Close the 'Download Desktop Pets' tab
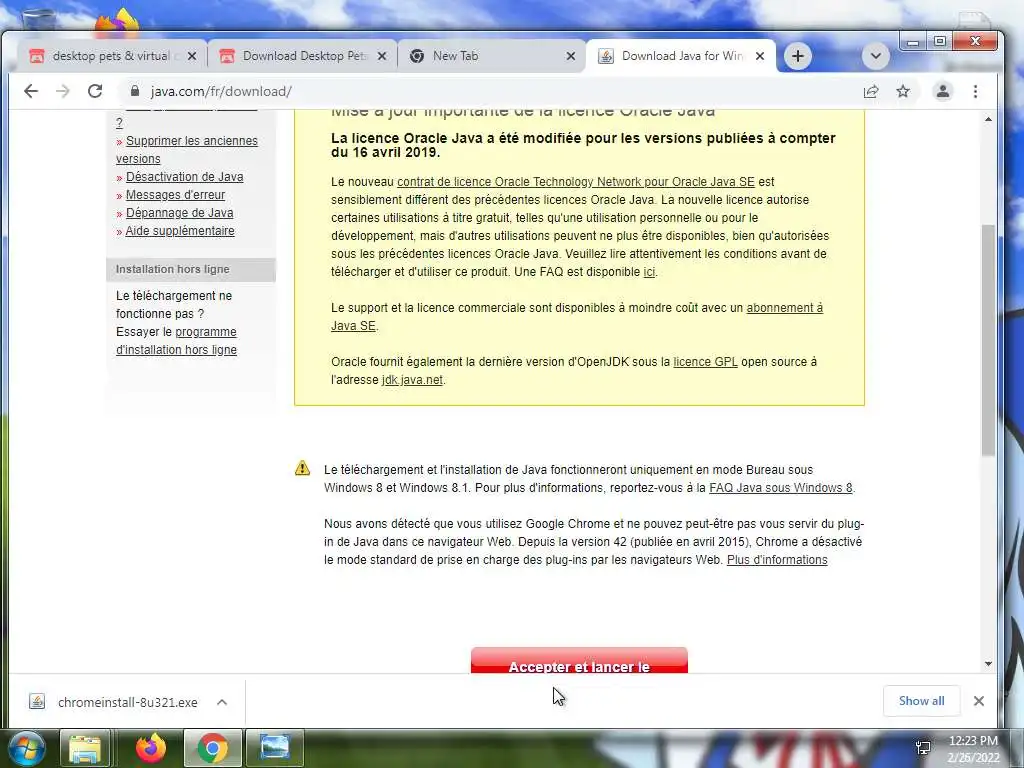This screenshot has height=768, width=1024. point(382,56)
